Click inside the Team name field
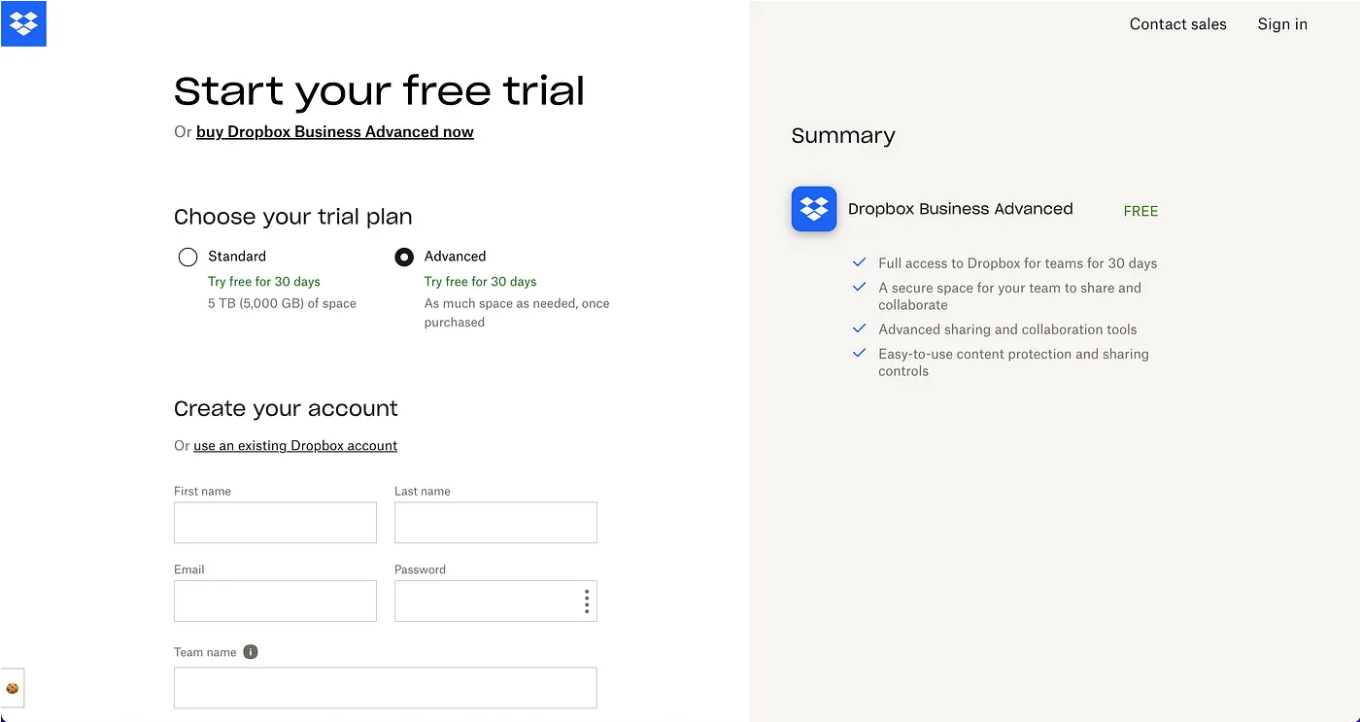Viewport: 1360px width, 722px height. point(385,688)
